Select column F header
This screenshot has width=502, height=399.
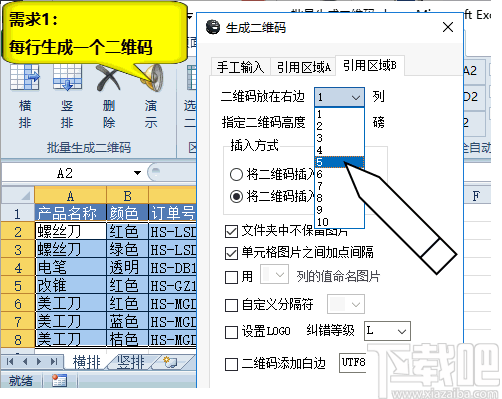477,196
